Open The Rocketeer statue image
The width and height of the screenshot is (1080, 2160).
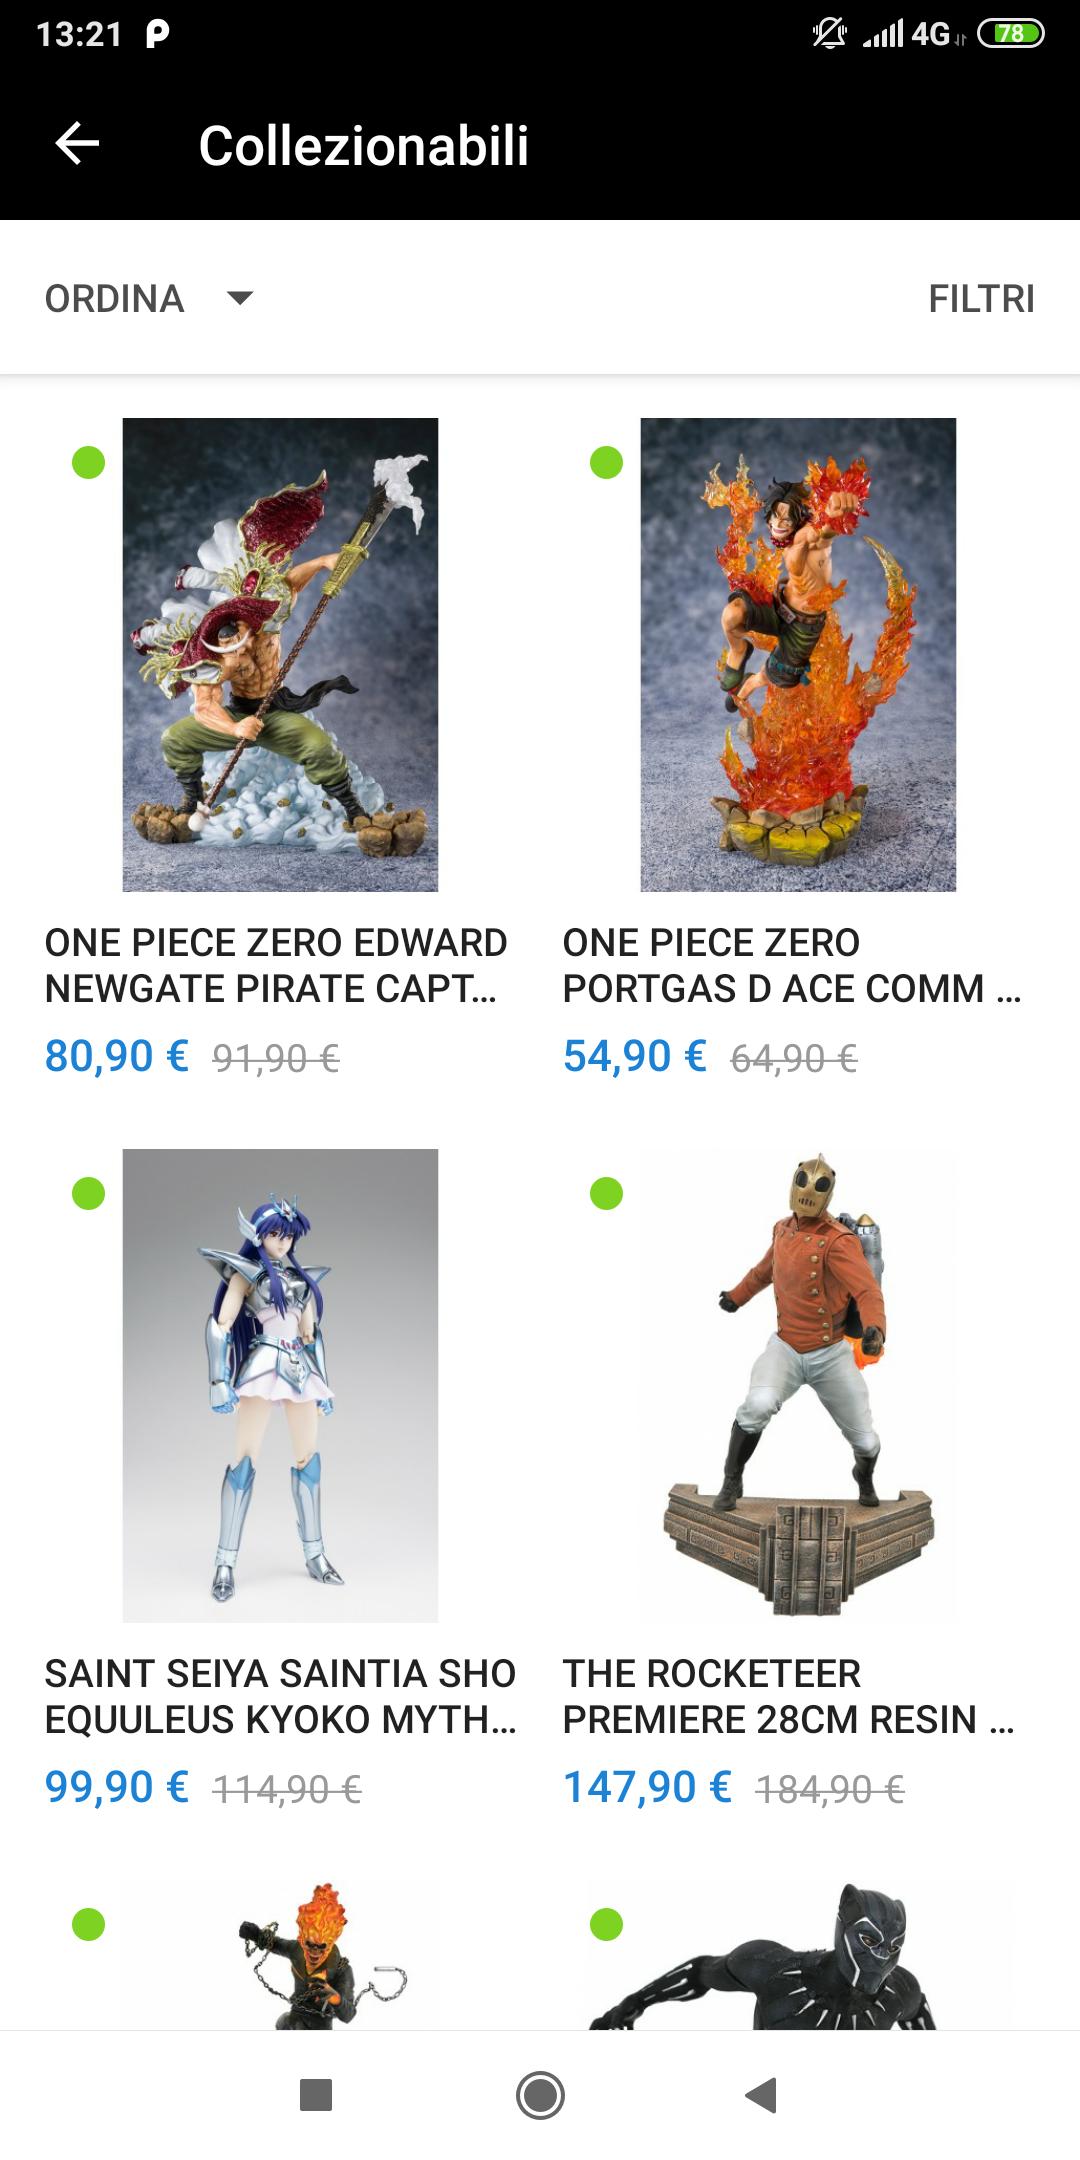pos(798,1385)
